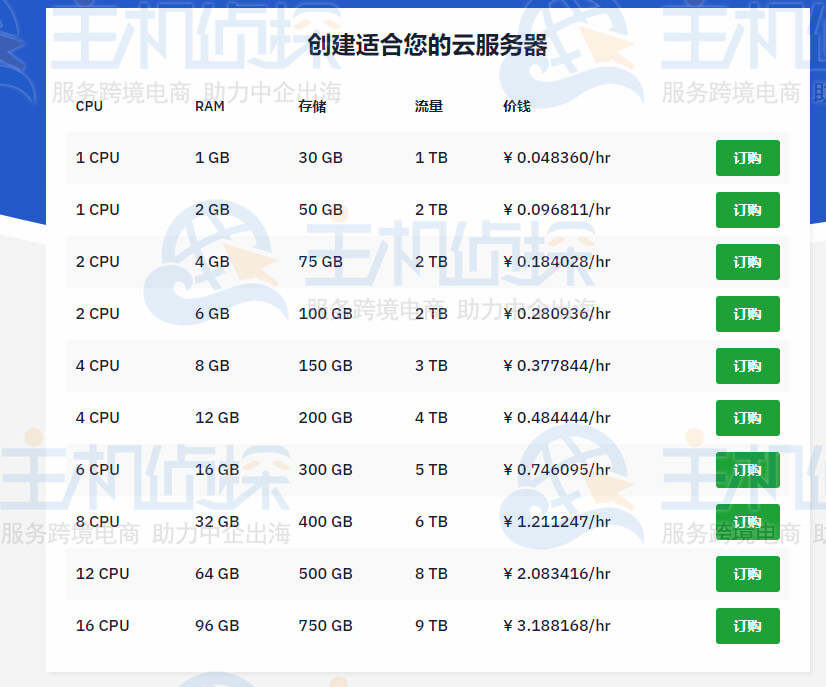
Task: Click the CPU column header
Action: tap(88, 106)
